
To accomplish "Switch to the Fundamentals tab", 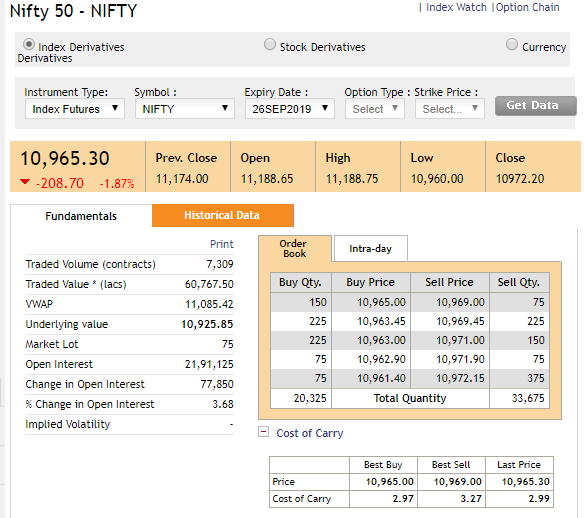I will [x=81, y=216].
